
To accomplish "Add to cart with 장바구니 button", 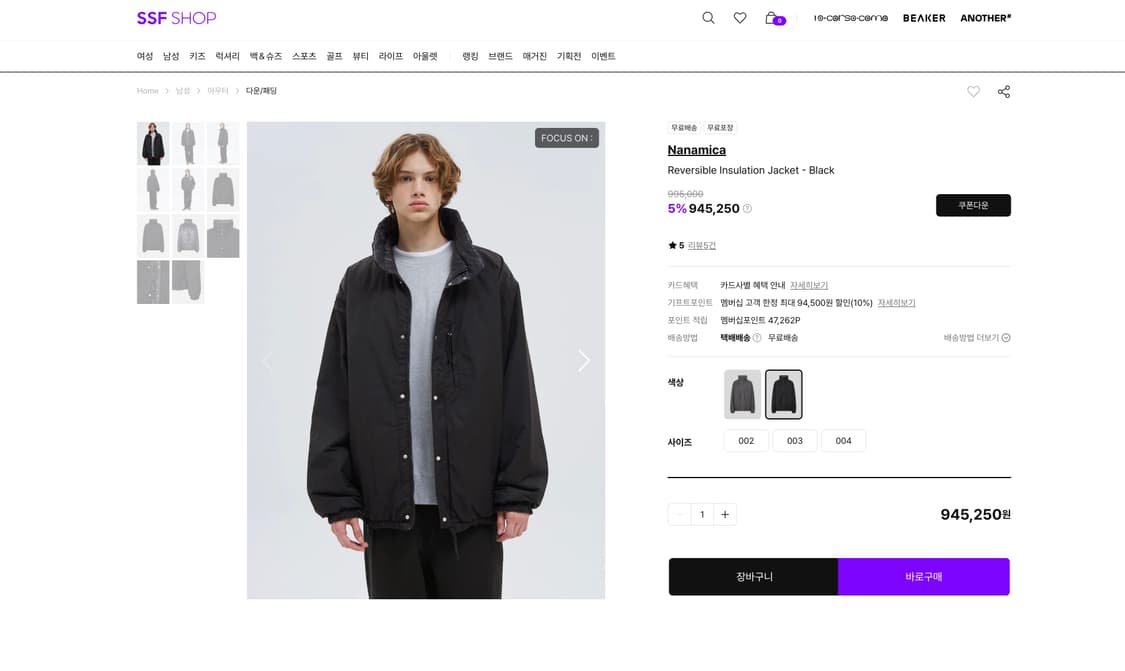I will pyautogui.click(x=754, y=577).
